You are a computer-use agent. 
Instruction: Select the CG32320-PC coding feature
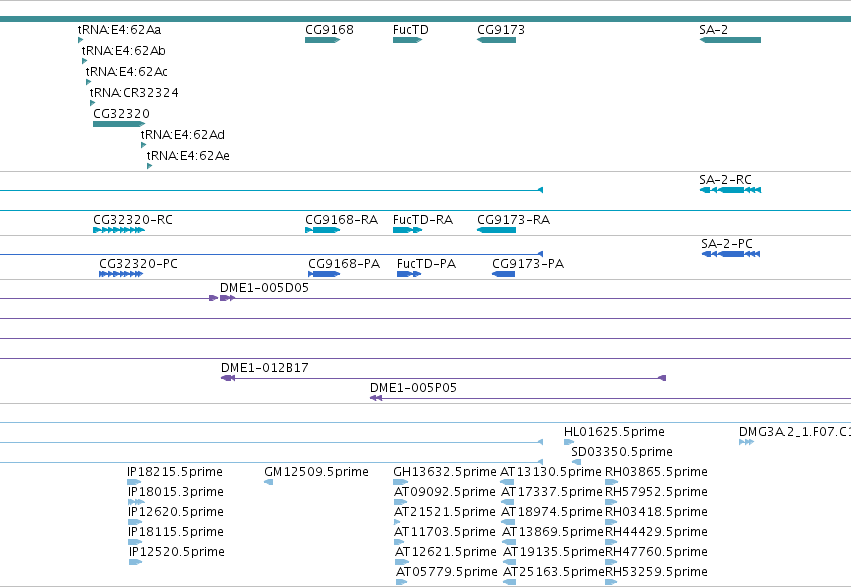pos(121,274)
